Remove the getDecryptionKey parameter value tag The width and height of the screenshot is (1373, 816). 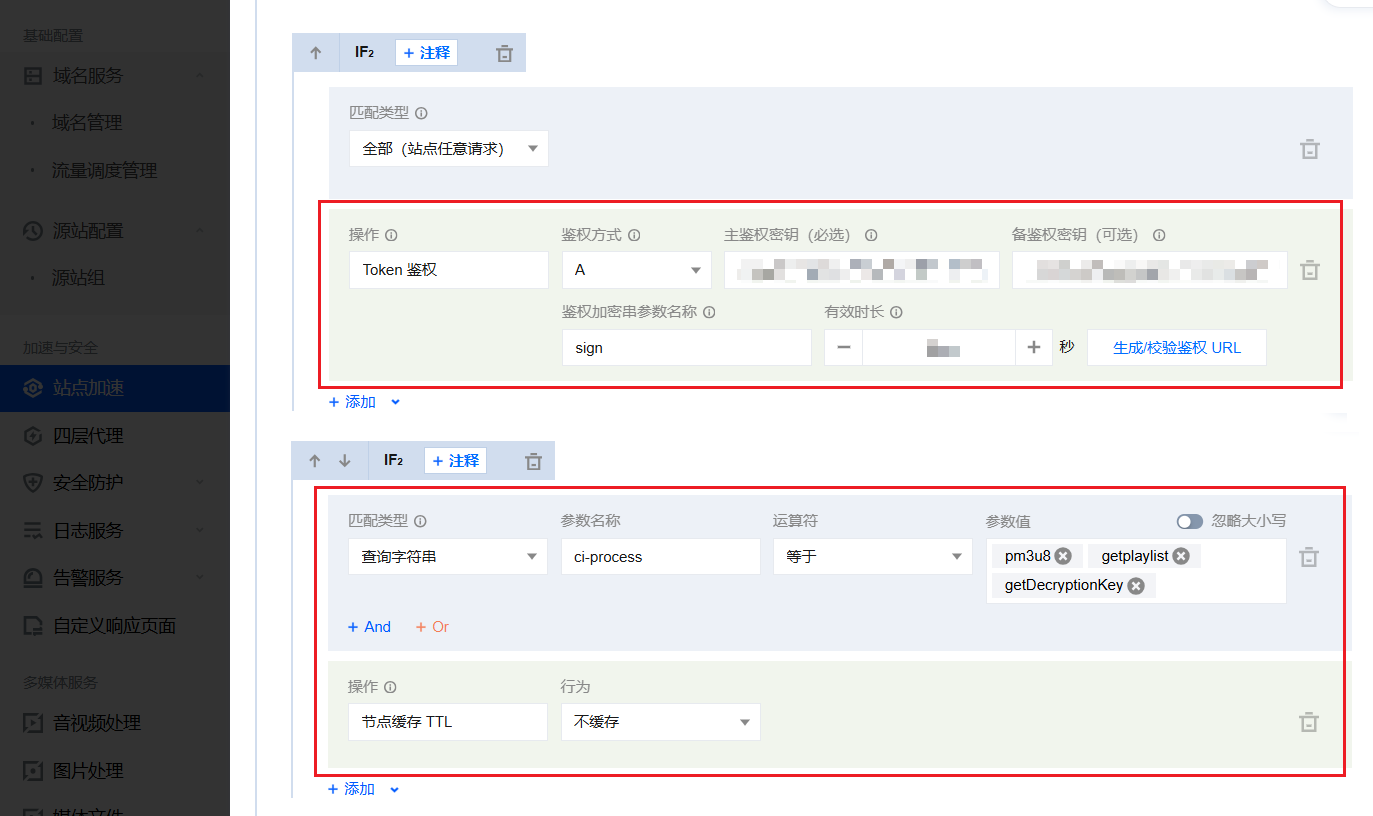coord(1136,586)
